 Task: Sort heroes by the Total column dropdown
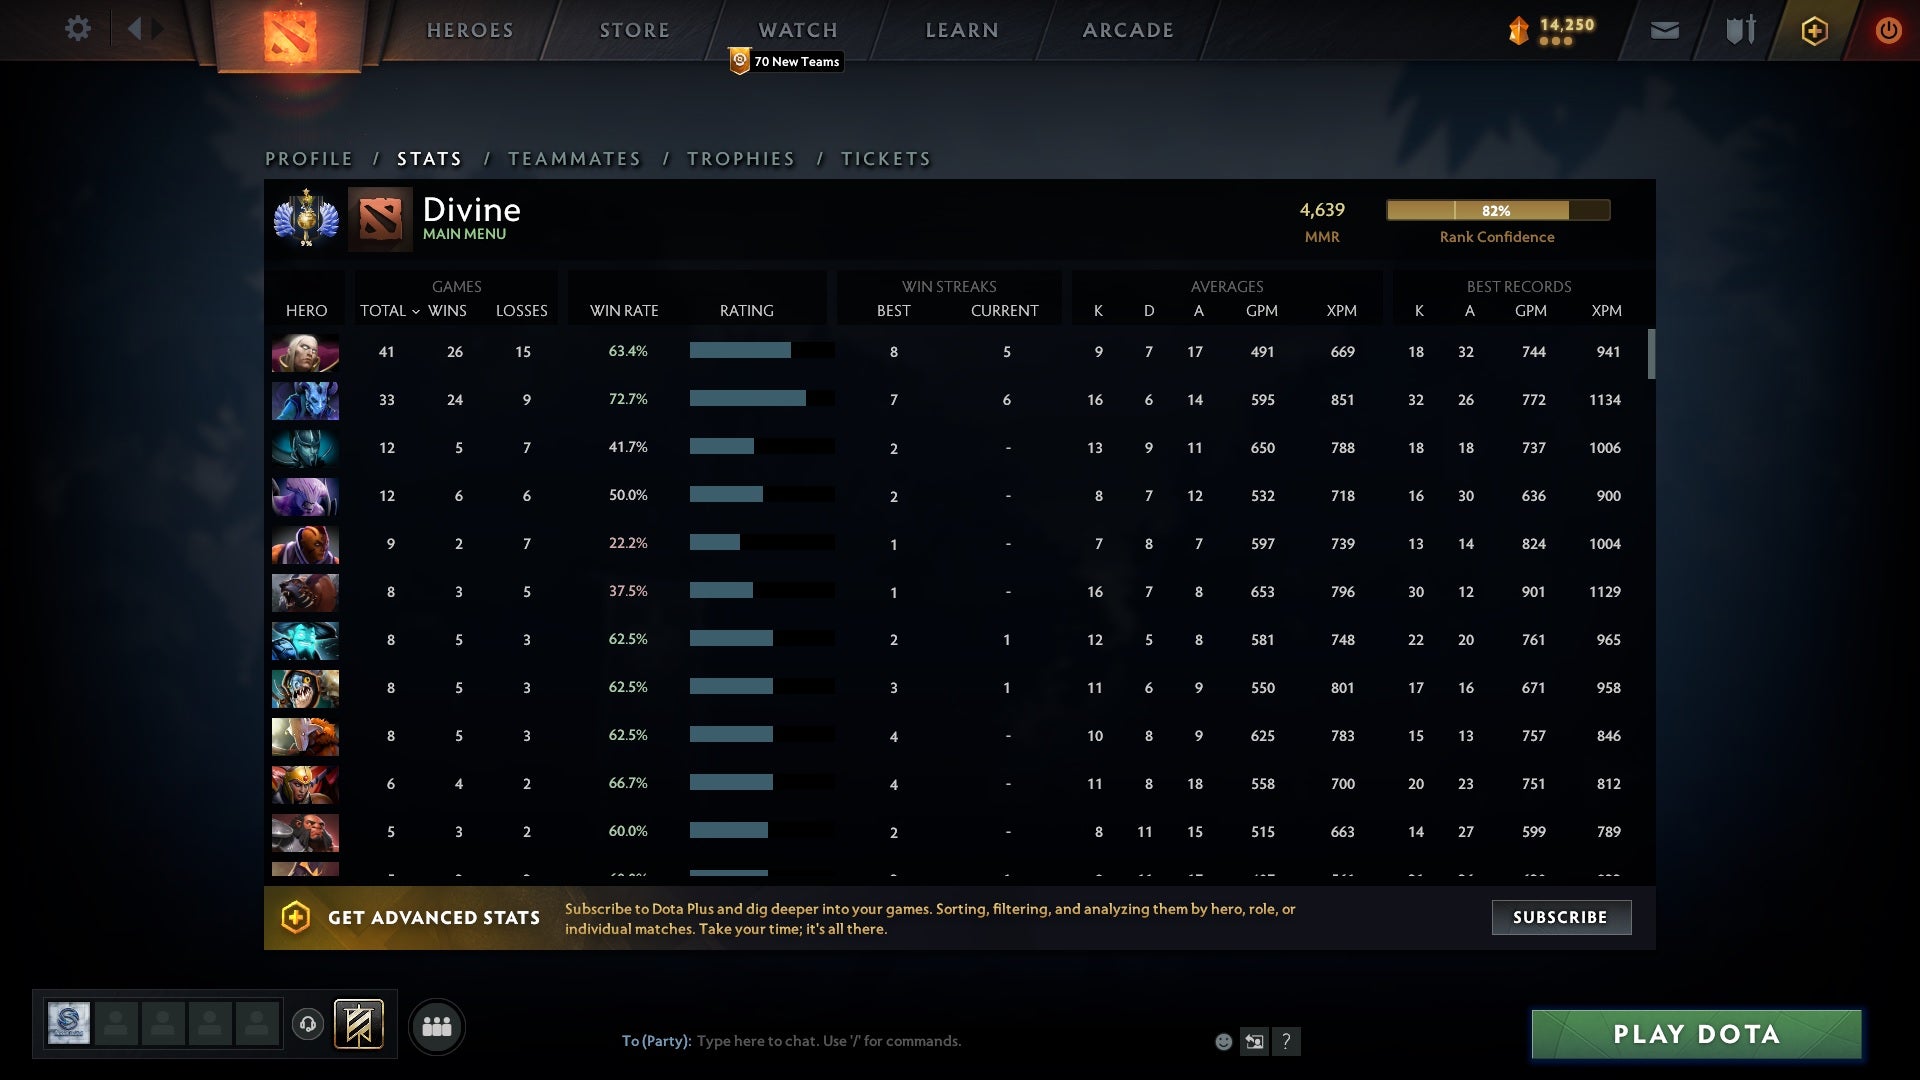(x=389, y=311)
